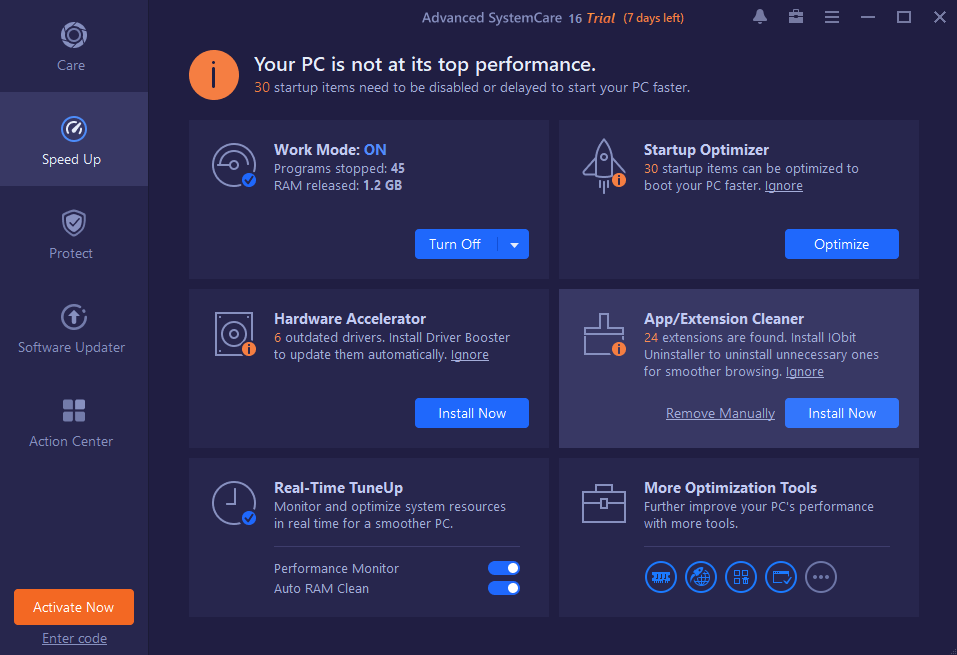The width and height of the screenshot is (957, 655).
Task: Click the 'Real-Time TuneUp' heading
Action: (338, 488)
